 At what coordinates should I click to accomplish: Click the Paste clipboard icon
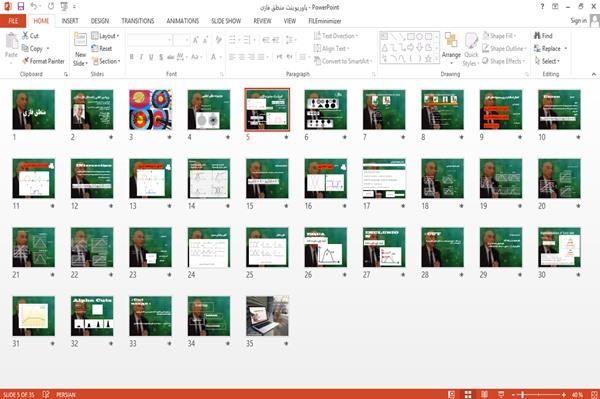pyautogui.click(x=11, y=41)
